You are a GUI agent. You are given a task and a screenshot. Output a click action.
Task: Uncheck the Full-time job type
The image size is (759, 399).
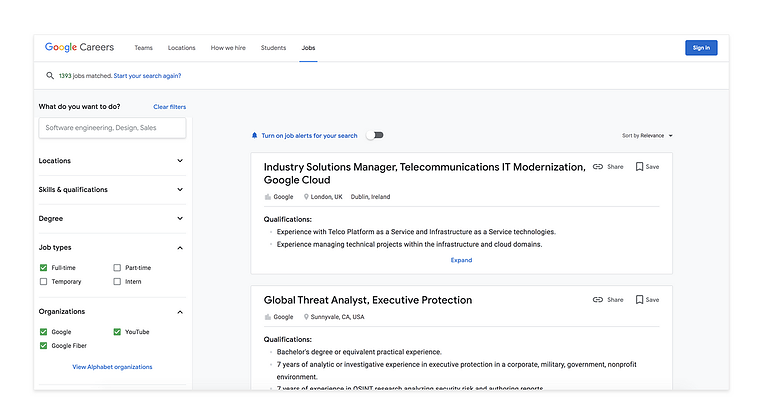pyautogui.click(x=44, y=268)
